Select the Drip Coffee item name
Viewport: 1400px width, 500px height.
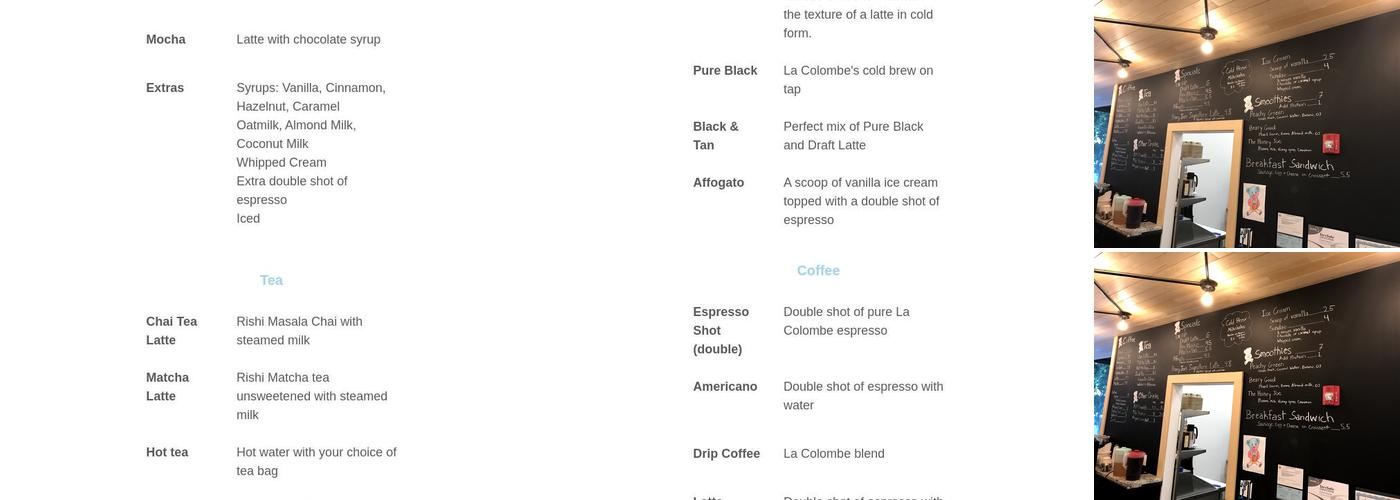coord(726,454)
